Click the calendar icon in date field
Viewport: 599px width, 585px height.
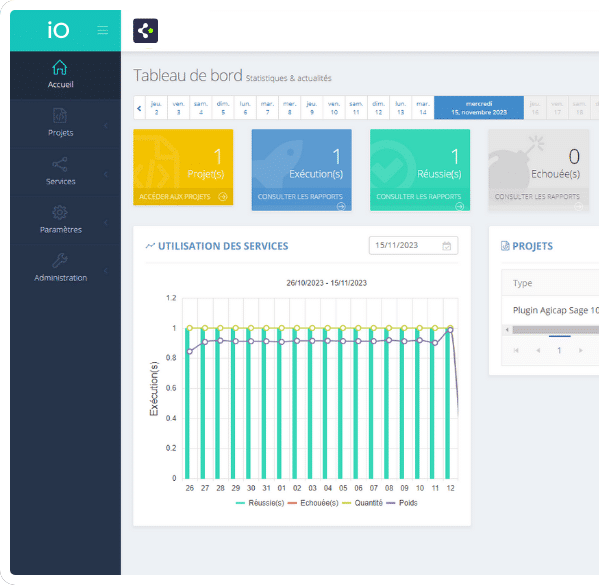(446, 246)
